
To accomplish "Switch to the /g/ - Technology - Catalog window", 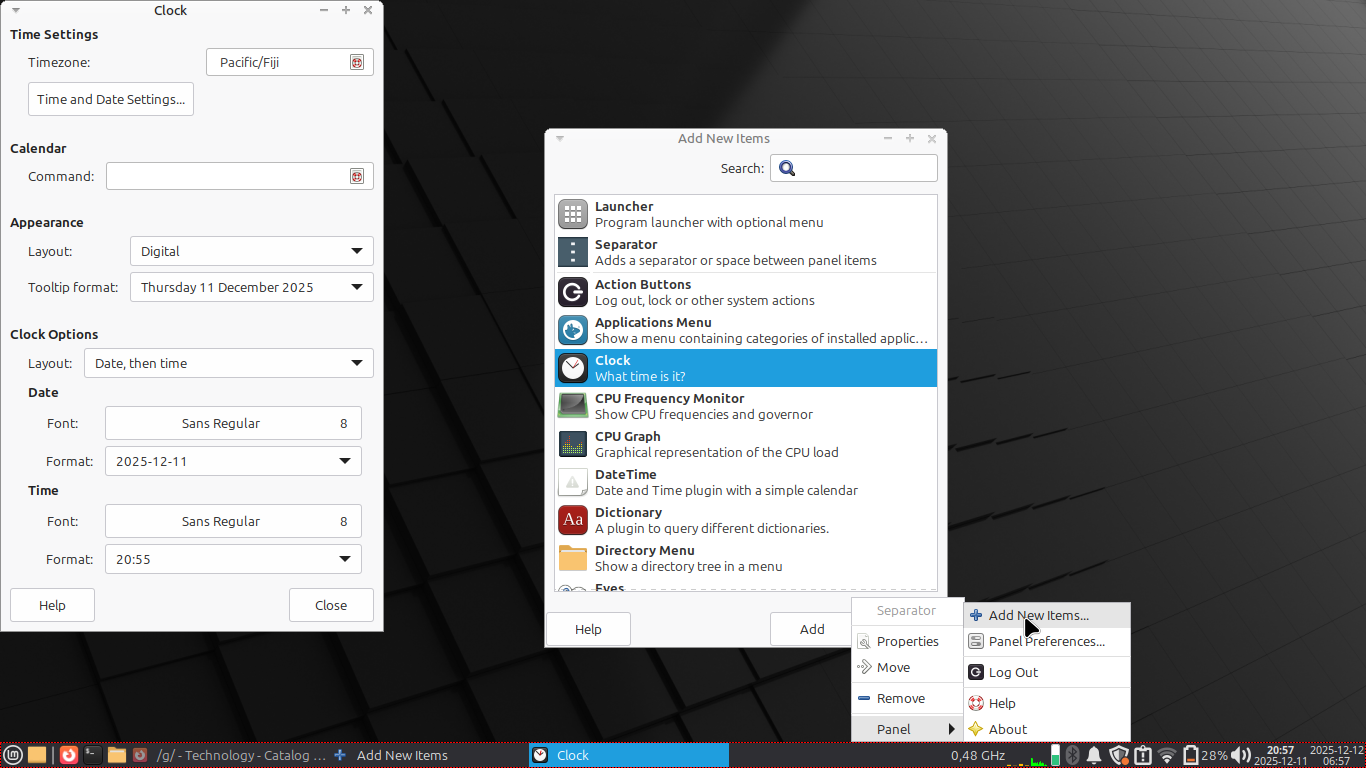I will click(229, 755).
